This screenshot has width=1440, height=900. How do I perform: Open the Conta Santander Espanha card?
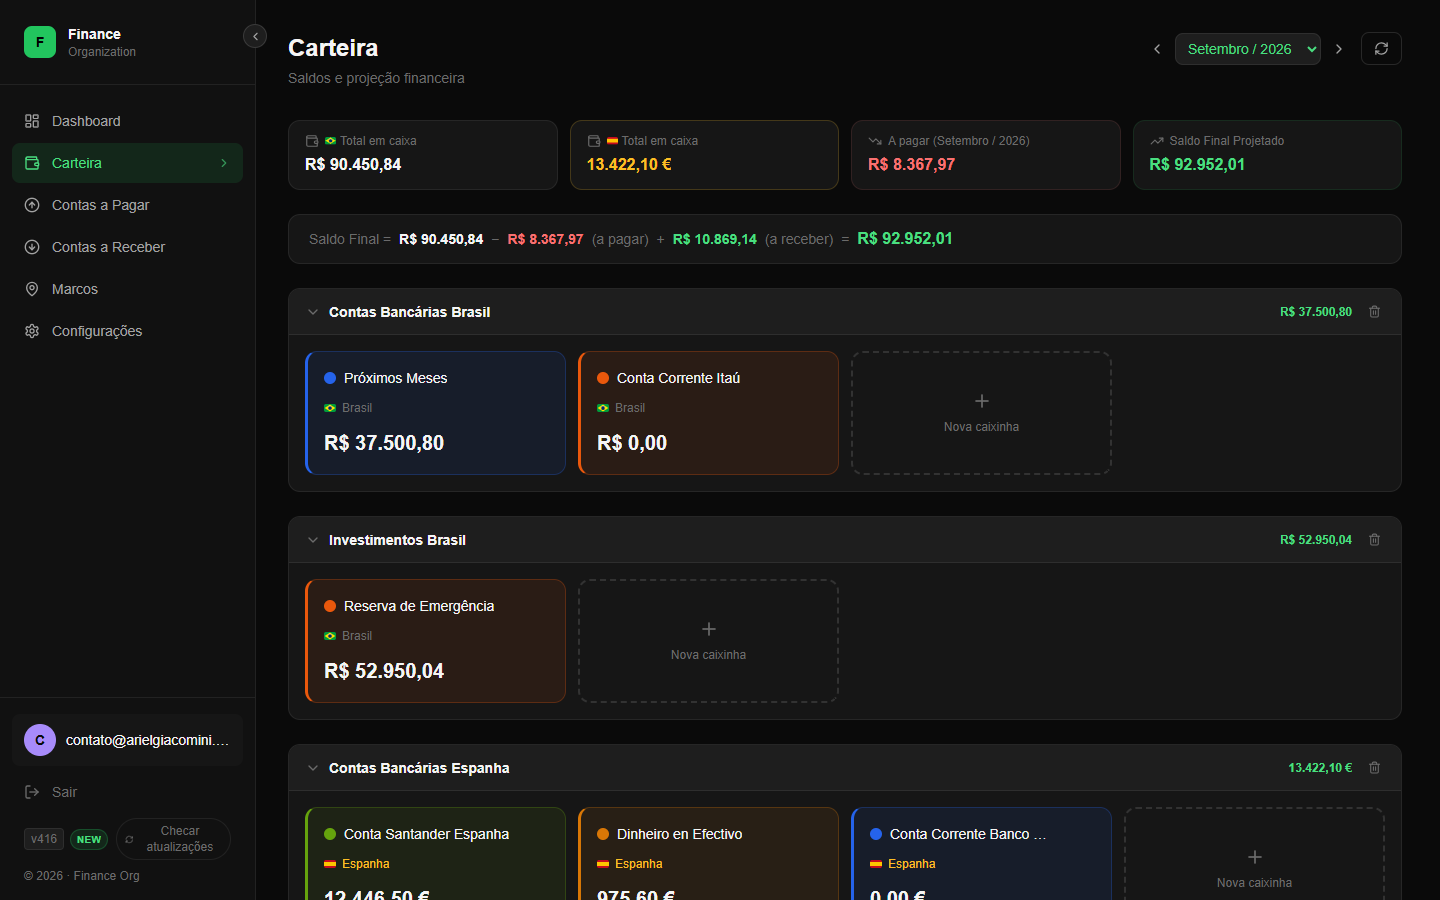pyautogui.click(x=435, y=854)
